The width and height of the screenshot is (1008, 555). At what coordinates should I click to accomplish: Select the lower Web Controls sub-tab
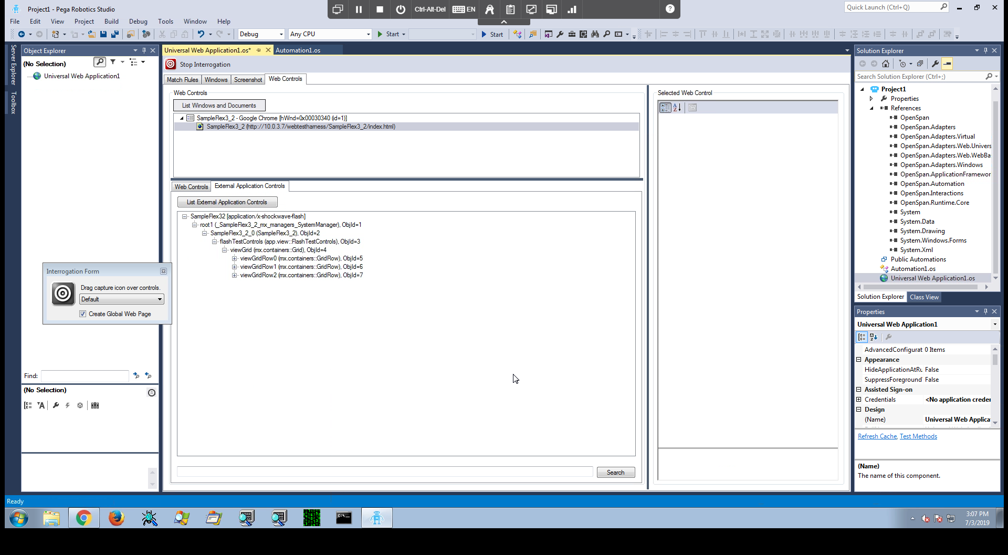[x=191, y=187]
